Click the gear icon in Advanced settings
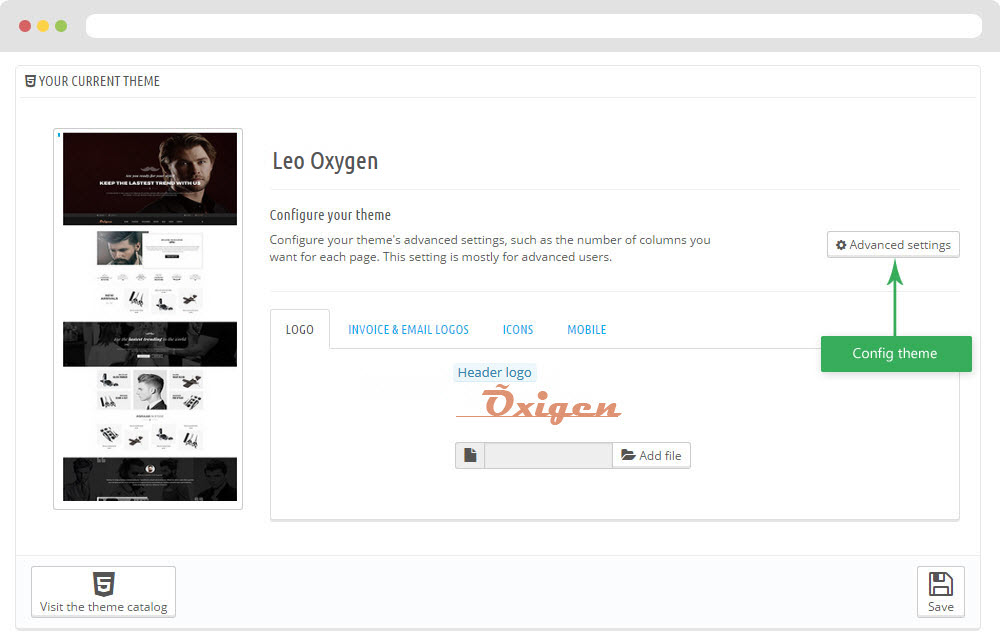 841,245
